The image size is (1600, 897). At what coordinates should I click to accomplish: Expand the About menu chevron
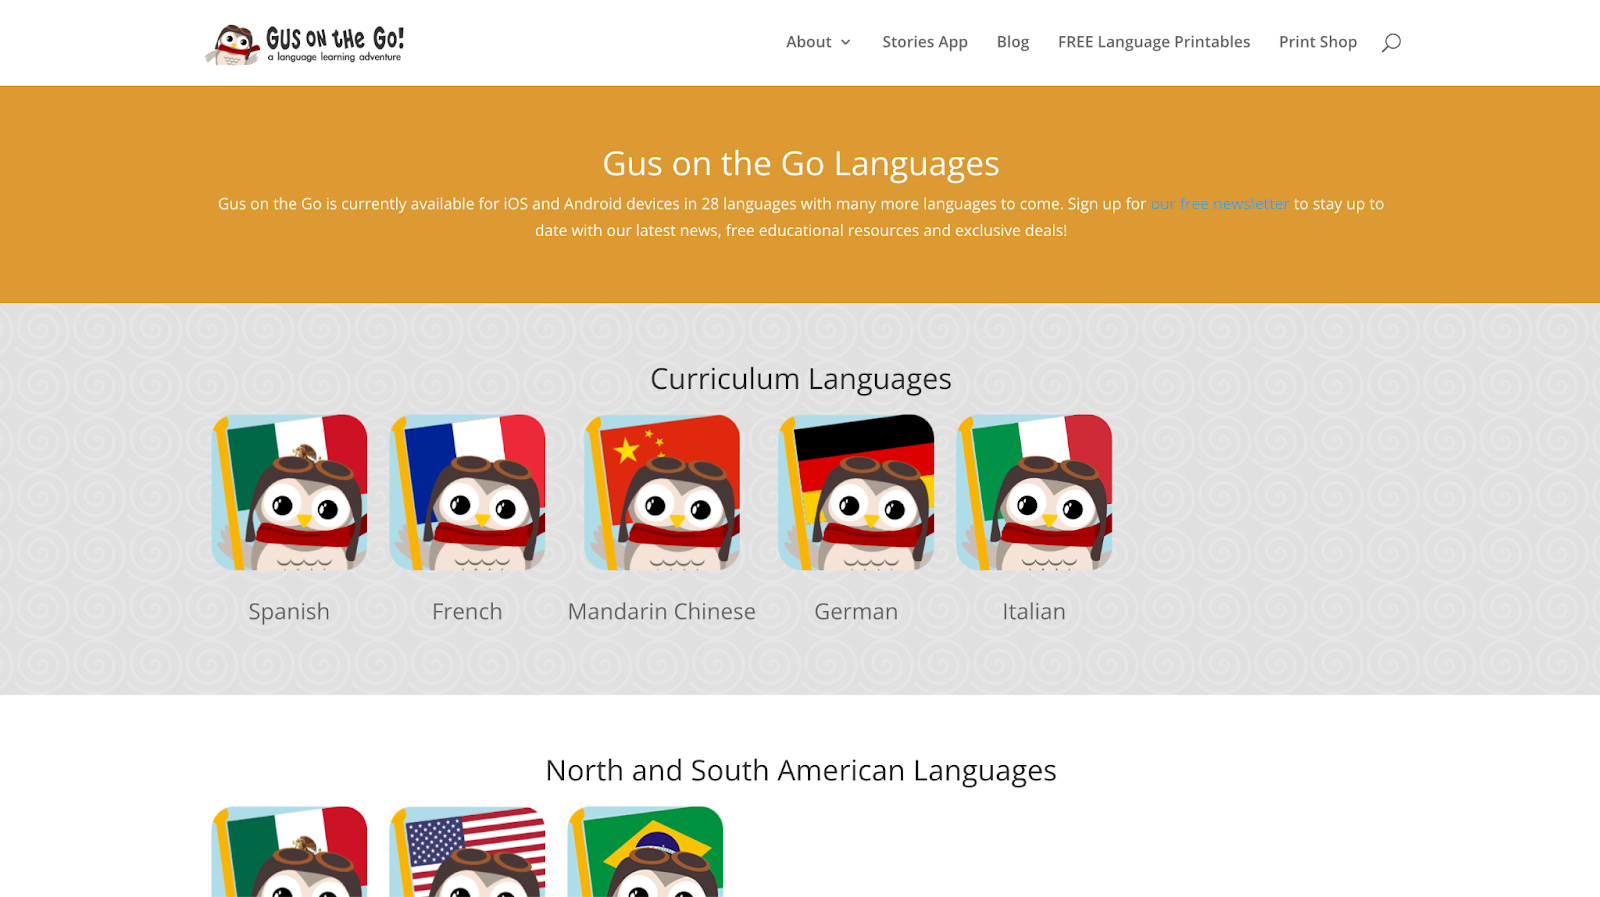click(x=845, y=42)
